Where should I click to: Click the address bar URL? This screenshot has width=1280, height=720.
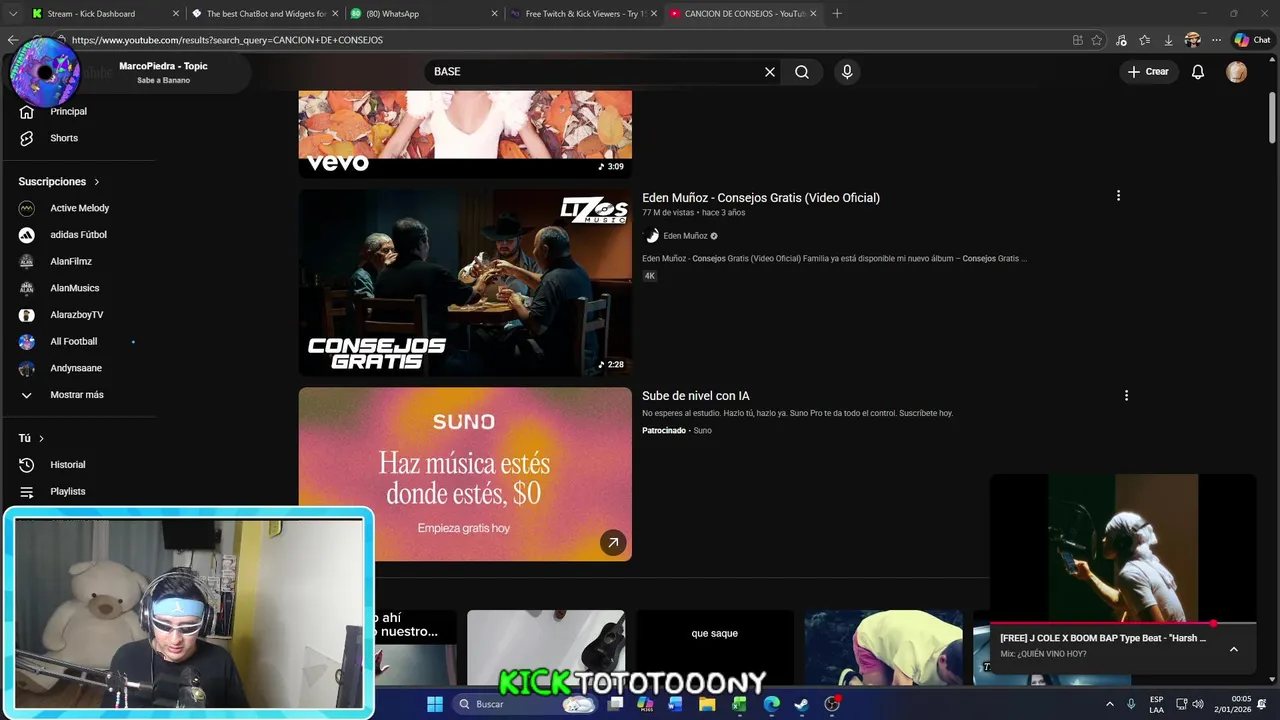[560, 40]
